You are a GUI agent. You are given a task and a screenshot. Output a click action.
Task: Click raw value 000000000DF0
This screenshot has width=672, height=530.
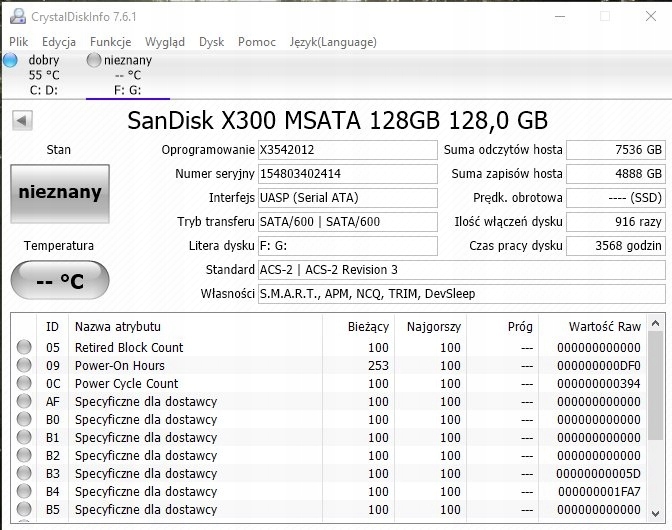click(599, 365)
